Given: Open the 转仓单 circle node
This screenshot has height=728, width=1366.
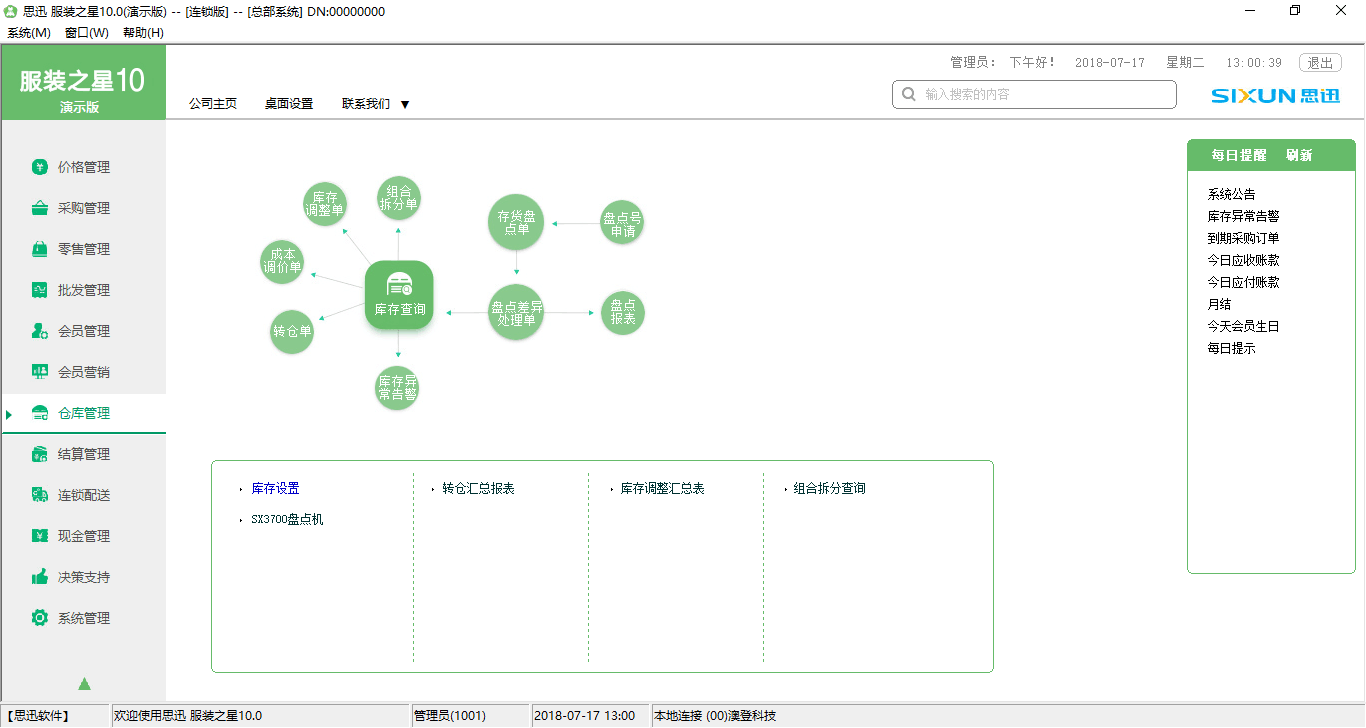Looking at the screenshot, I should point(292,331).
